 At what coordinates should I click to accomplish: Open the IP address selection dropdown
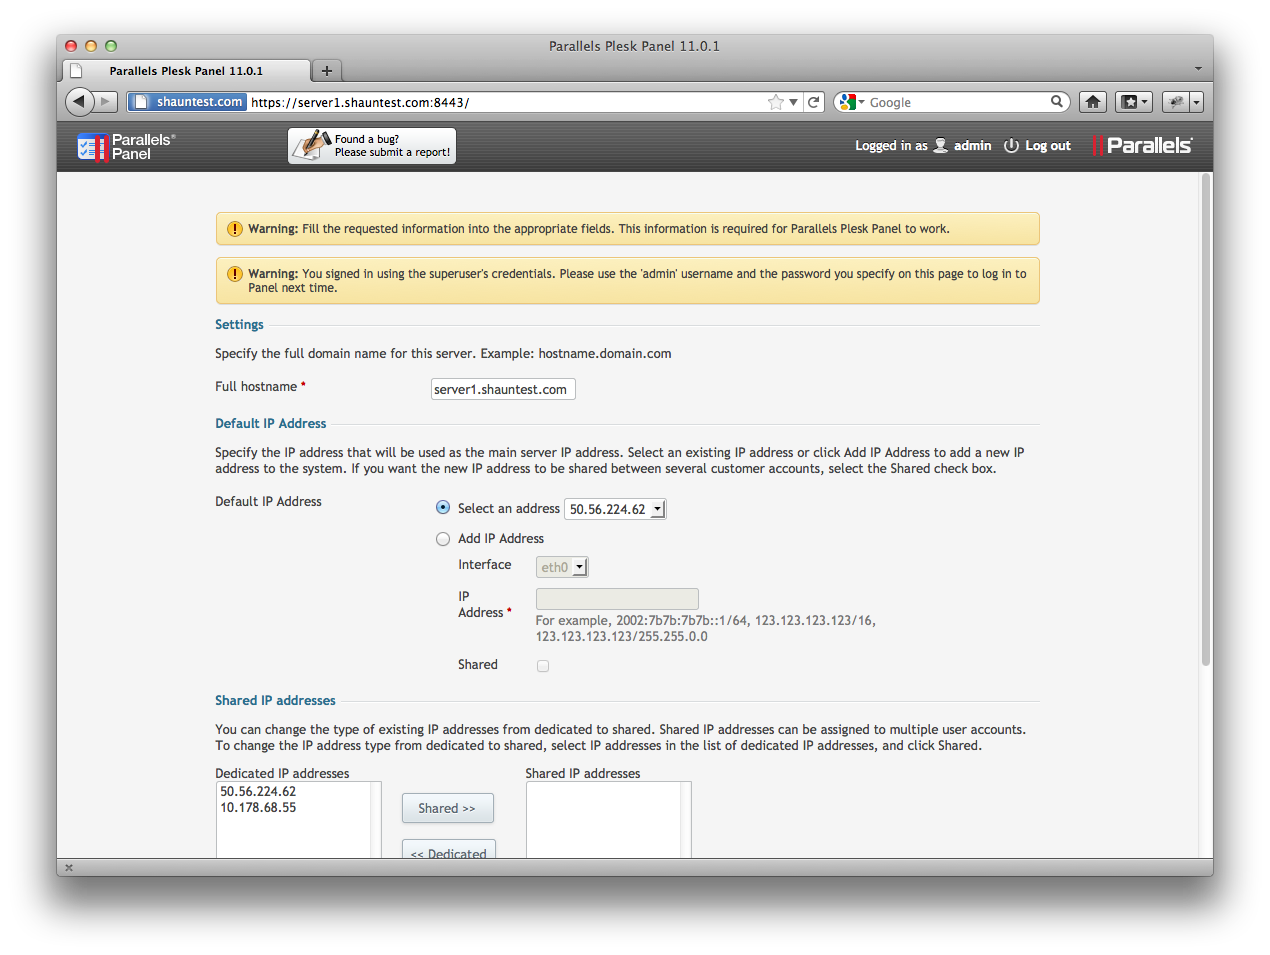coord(615,509)
